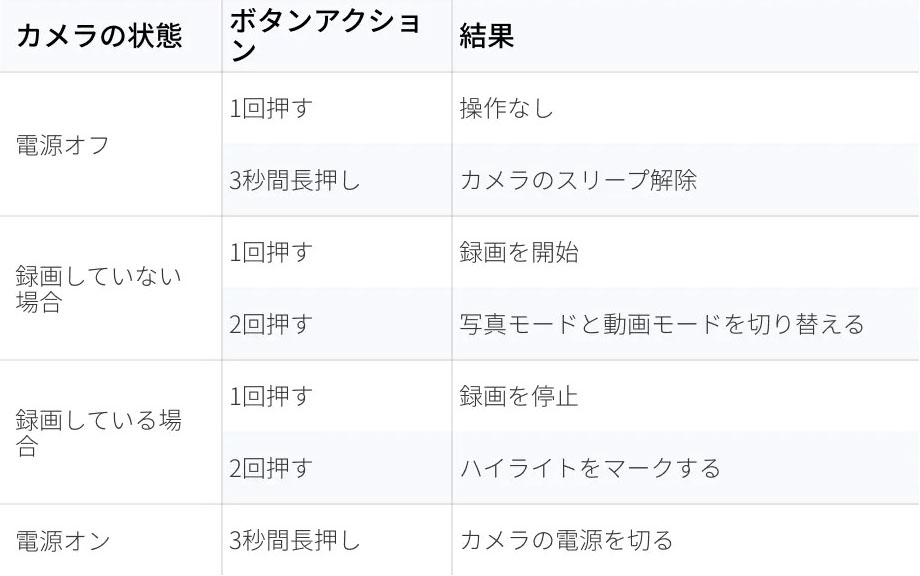Image resolution: width=920 pixels, height=576 pixels.
Task: Select the 2回押す cell beside ハイライトをマークする
Action: [271, 469]
